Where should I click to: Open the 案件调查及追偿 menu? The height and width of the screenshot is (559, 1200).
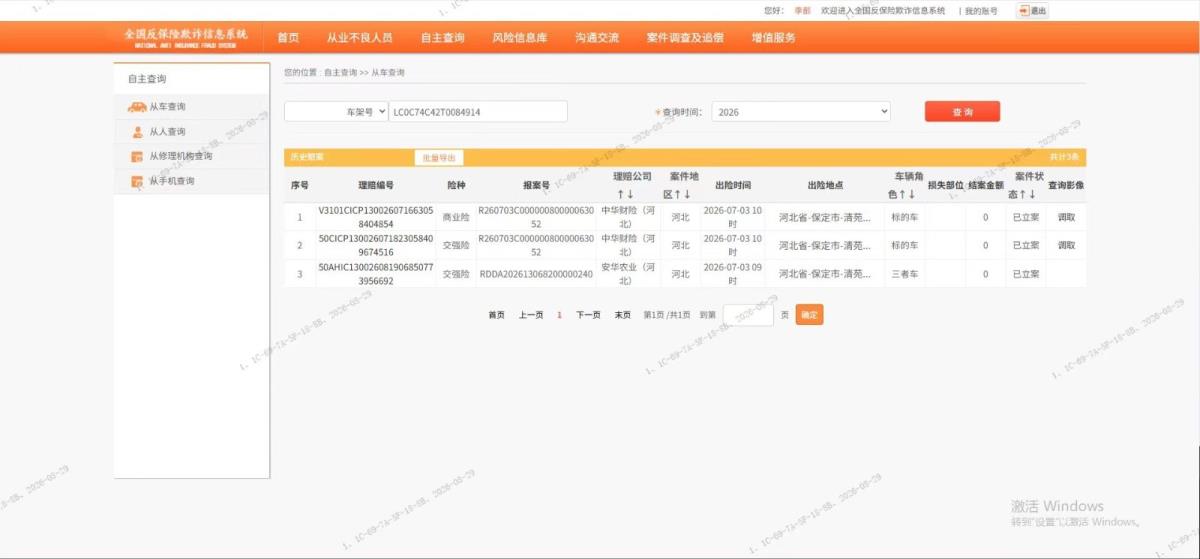pos(685,38)
